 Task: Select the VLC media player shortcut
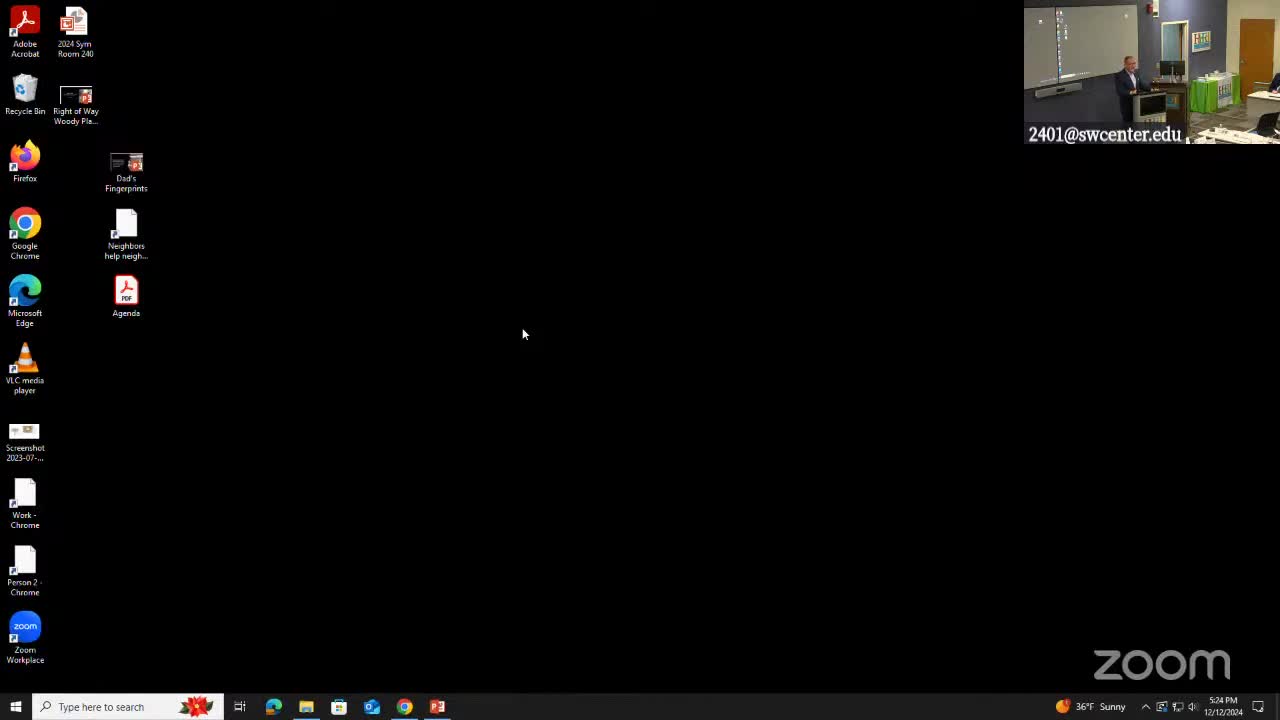[25, 369]
